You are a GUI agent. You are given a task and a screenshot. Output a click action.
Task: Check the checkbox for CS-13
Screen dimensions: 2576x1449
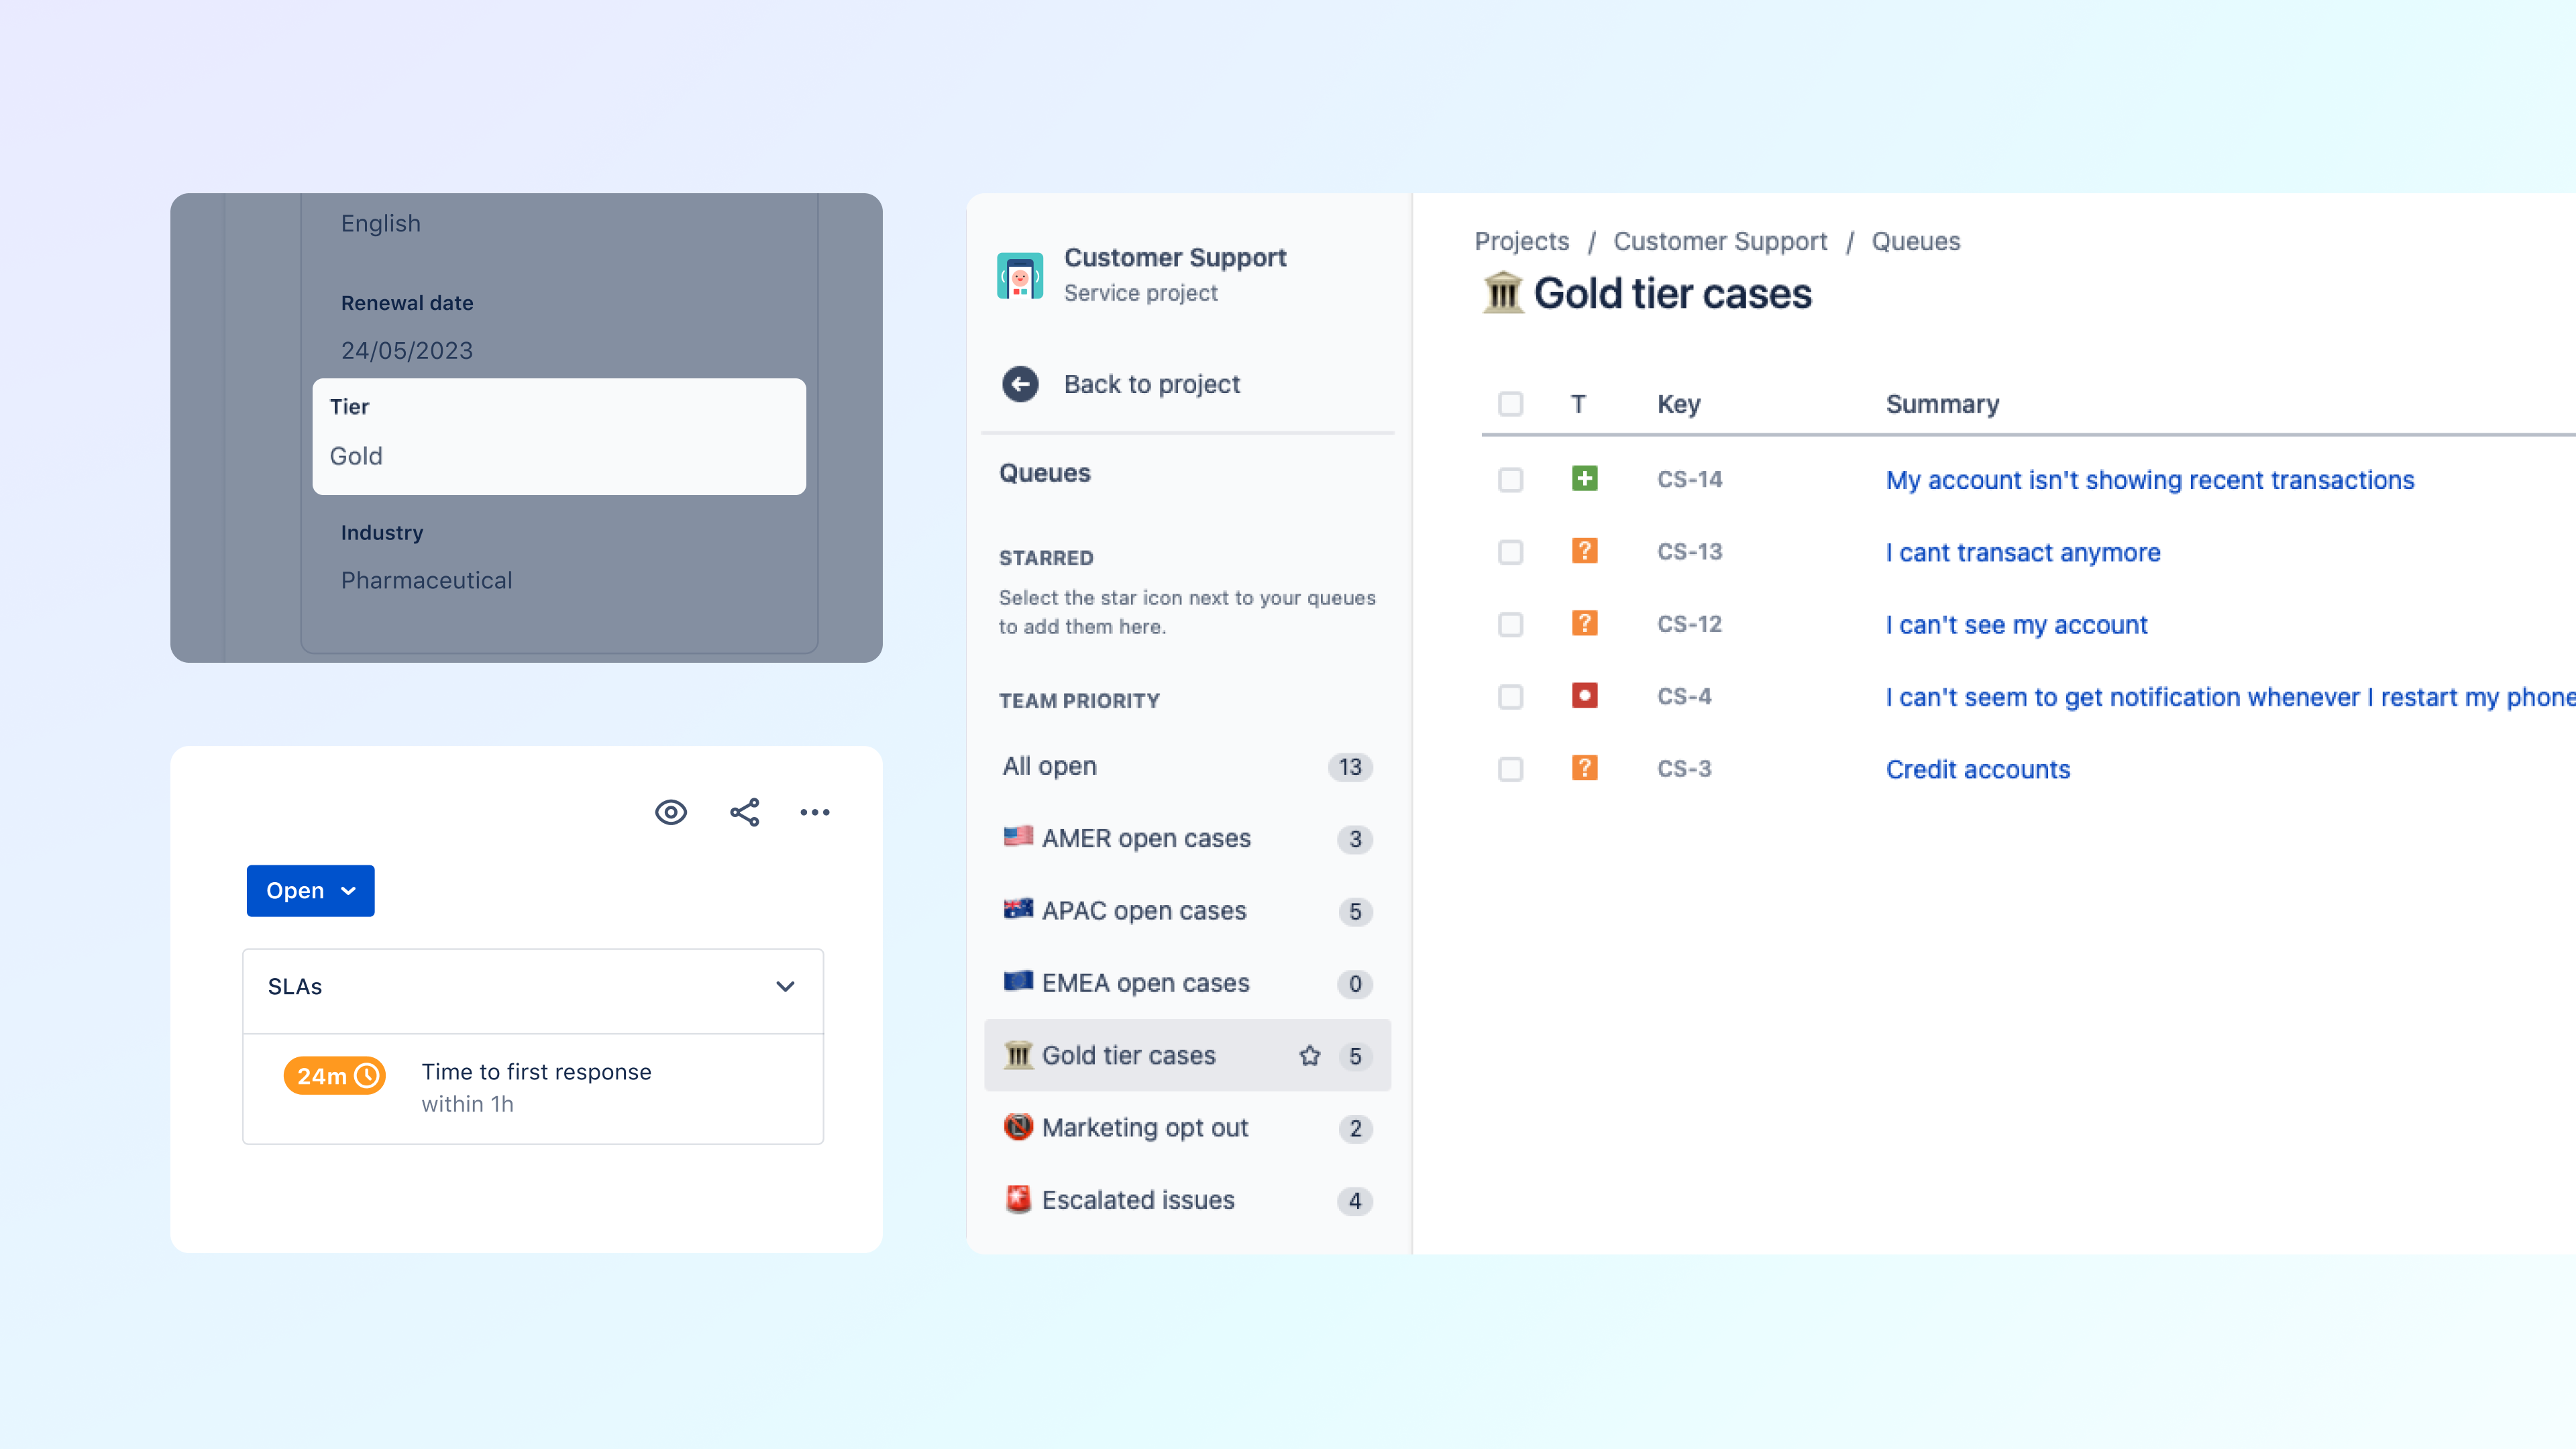click(1510, 551)
